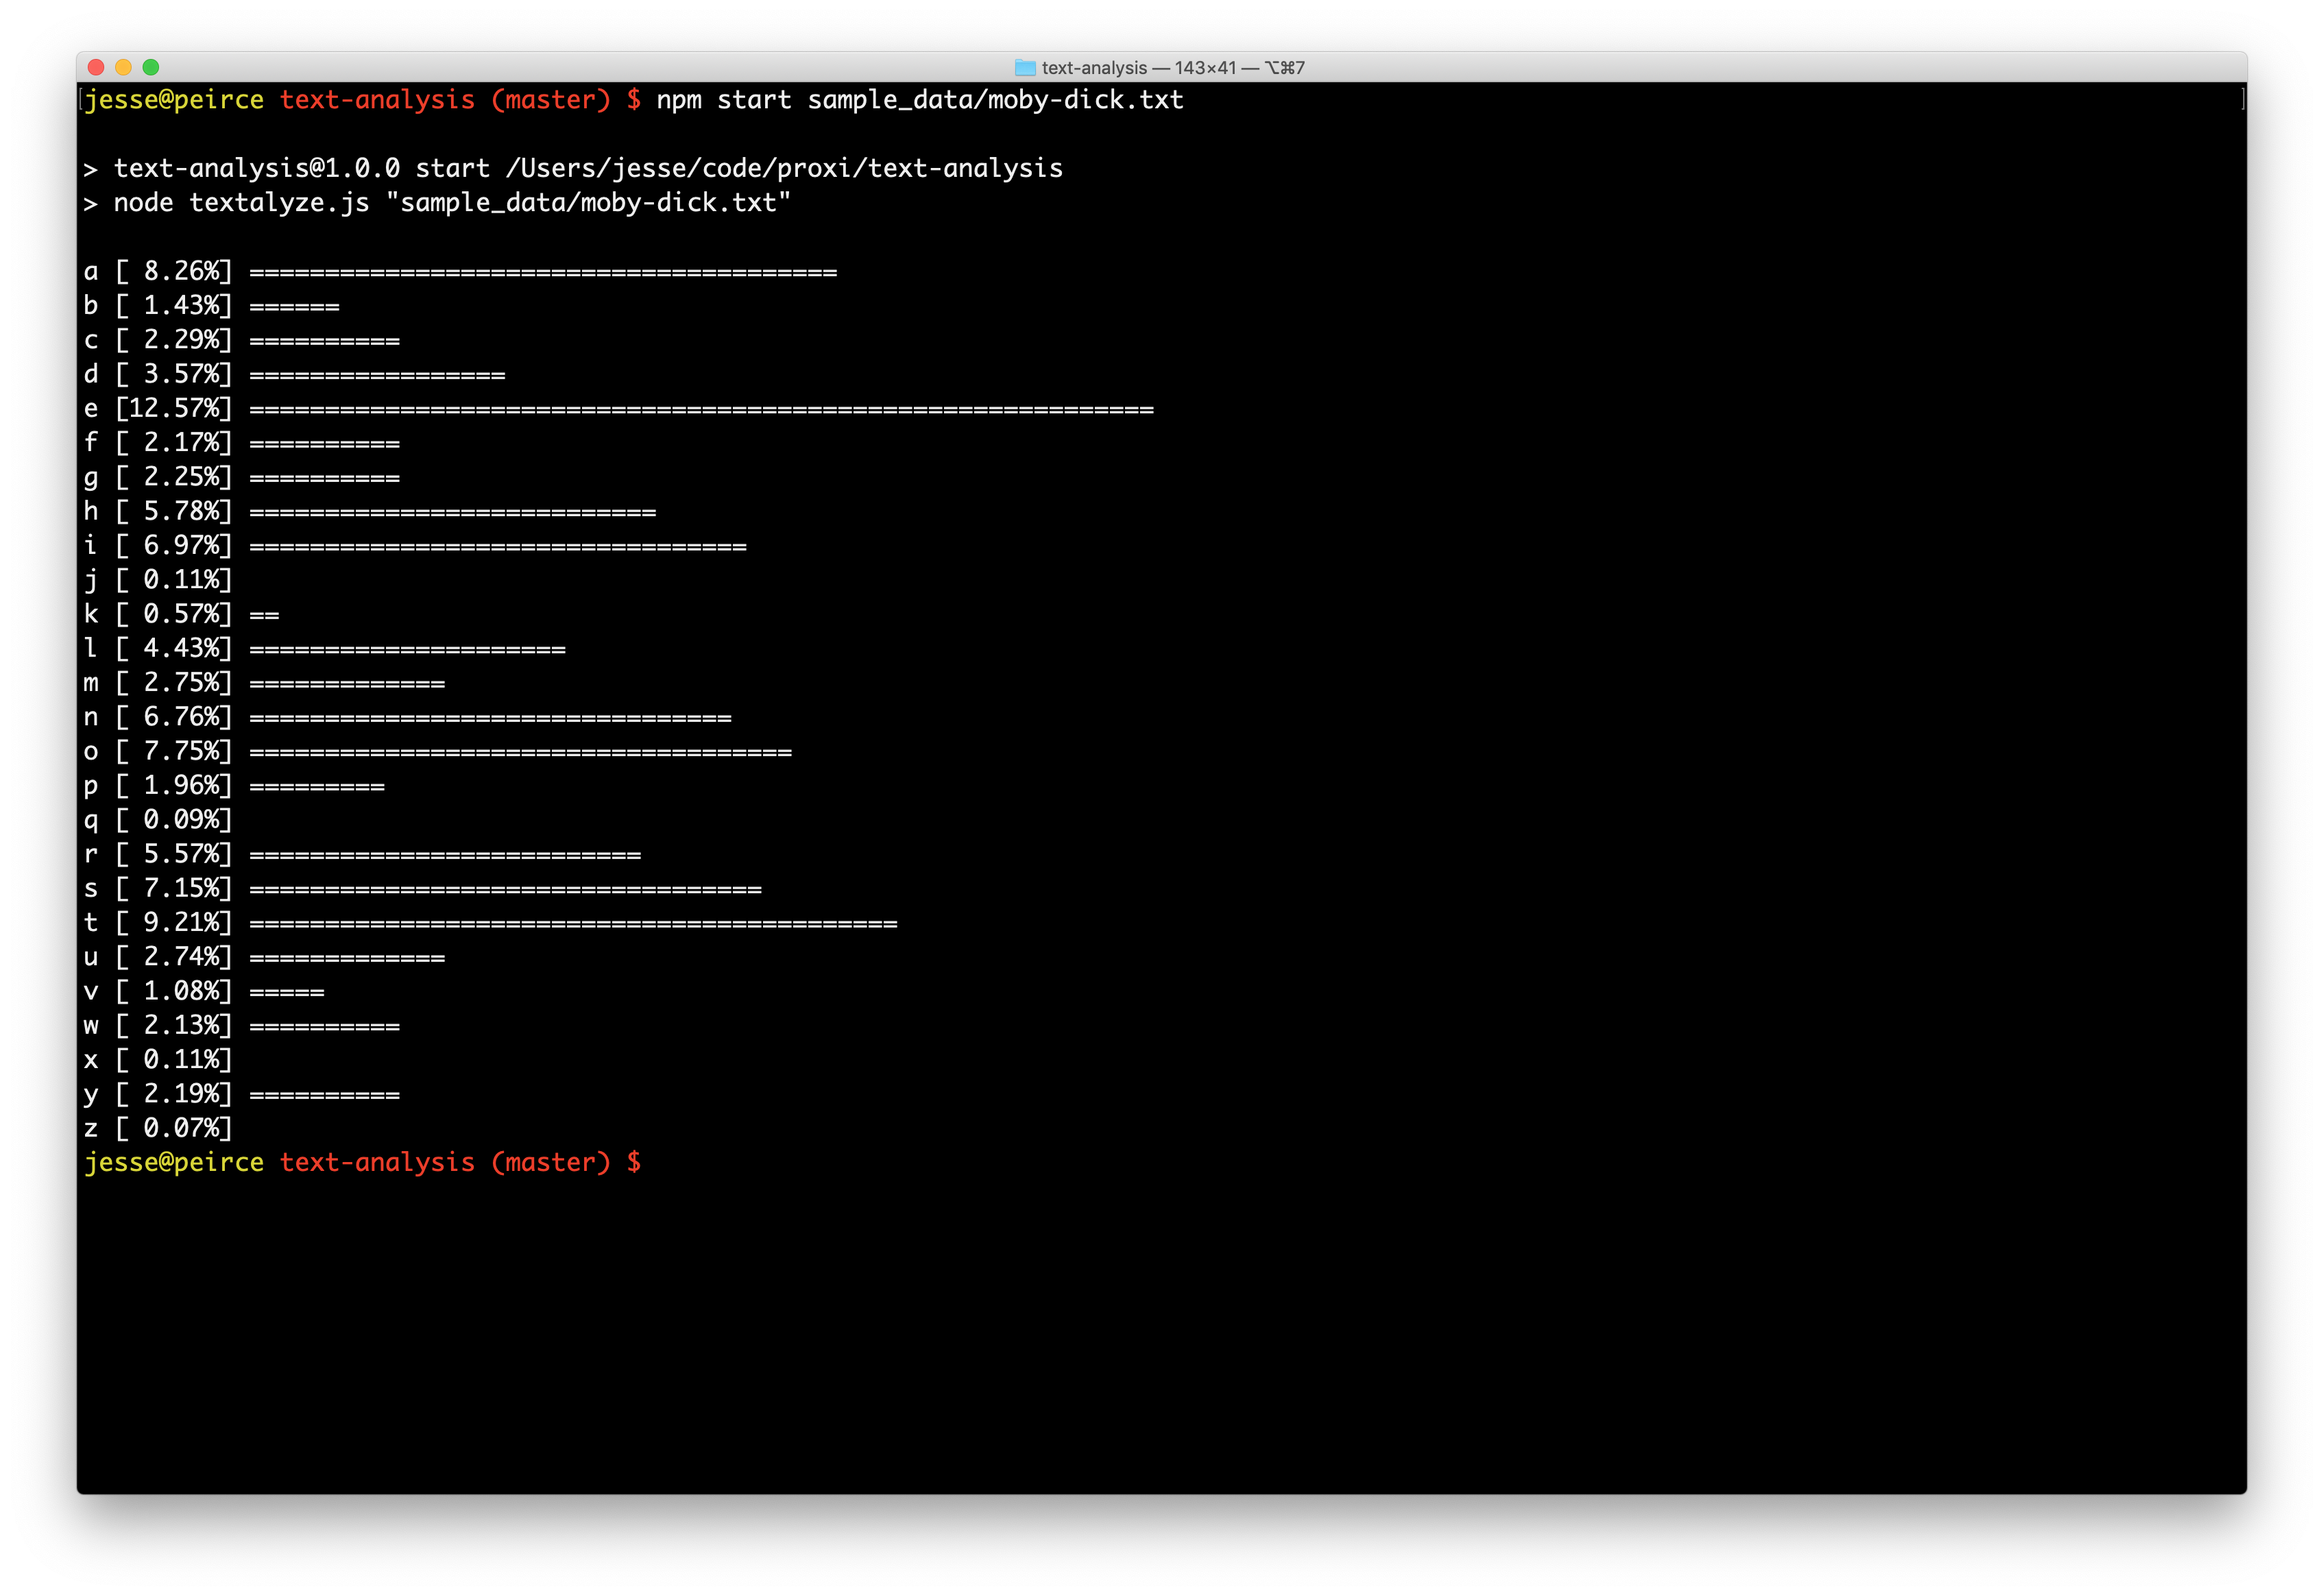Click the bar for letter t
This screenshot has height=1596, width=2324.
pos(572,923)
